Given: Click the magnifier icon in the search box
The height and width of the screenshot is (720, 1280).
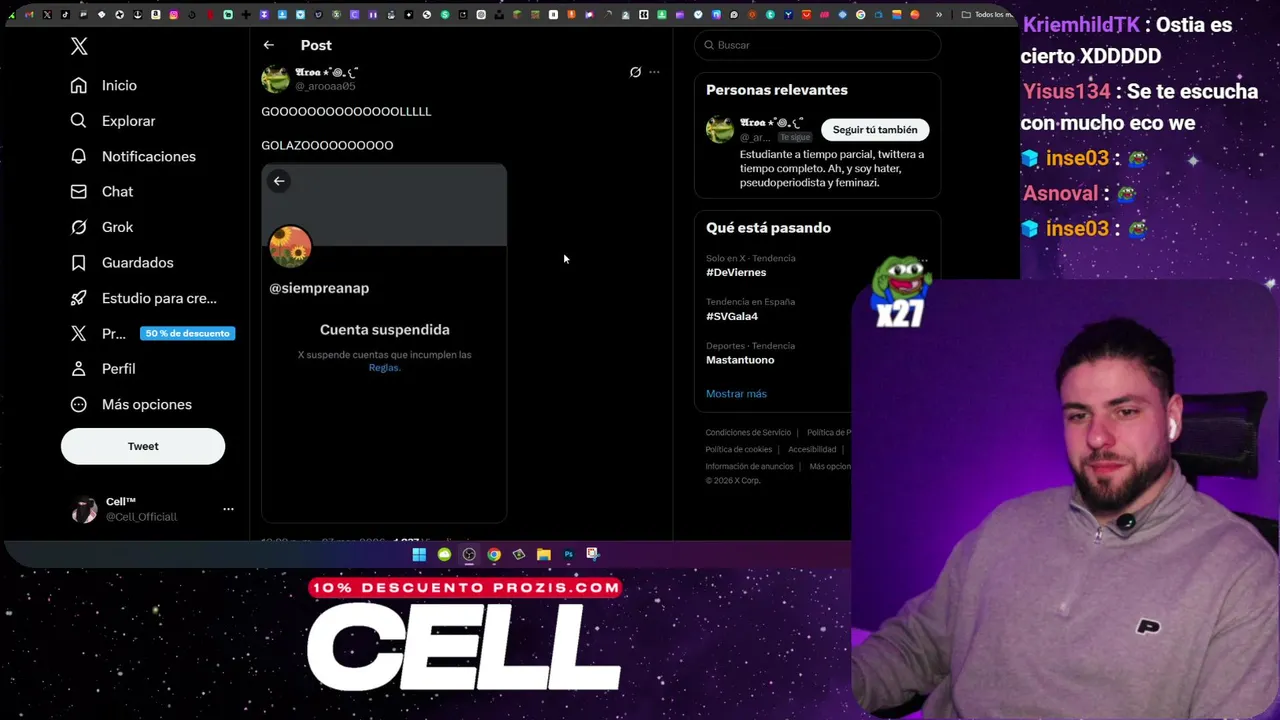Looking at the screenshot, I should pyautogui.click(x=709, y=45).
